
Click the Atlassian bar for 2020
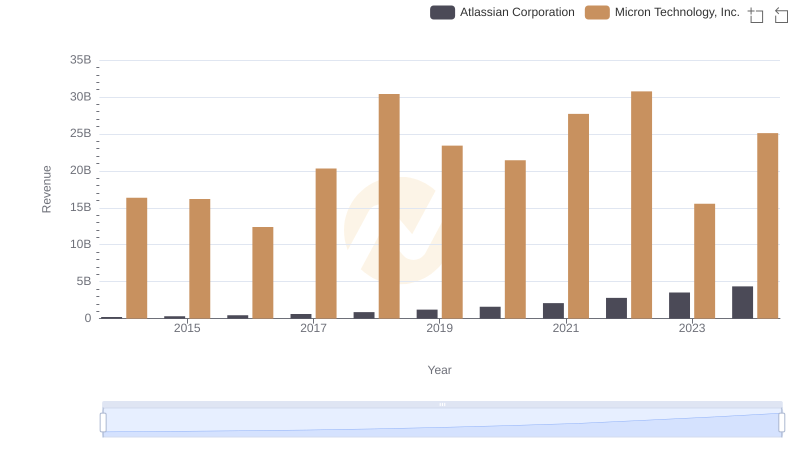[x=490, y=313]
